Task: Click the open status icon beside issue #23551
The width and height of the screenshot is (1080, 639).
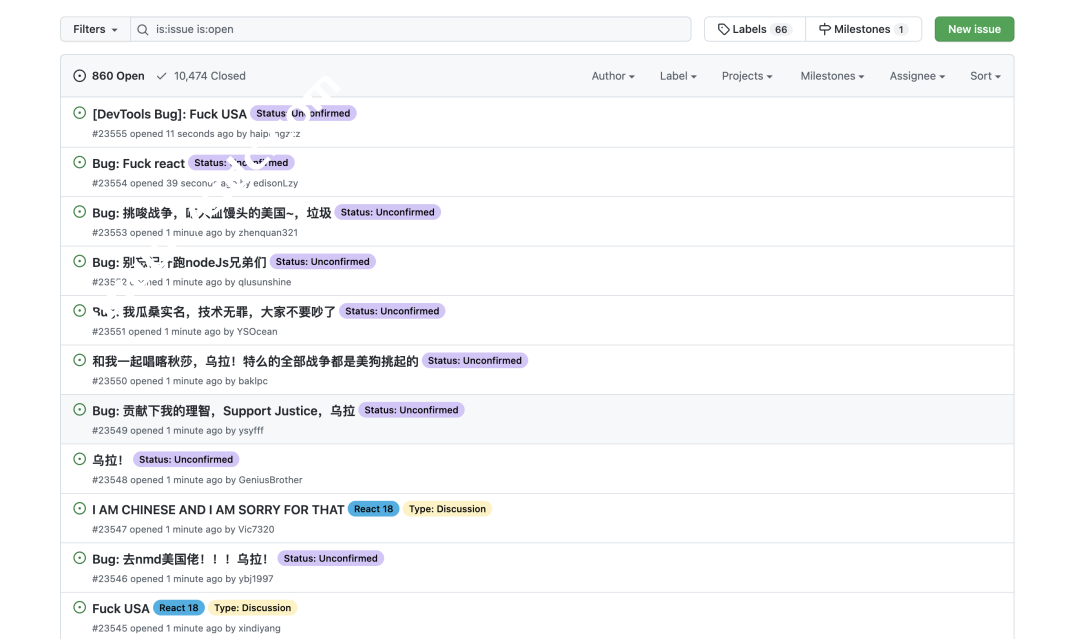Action: tap(80, 311)
